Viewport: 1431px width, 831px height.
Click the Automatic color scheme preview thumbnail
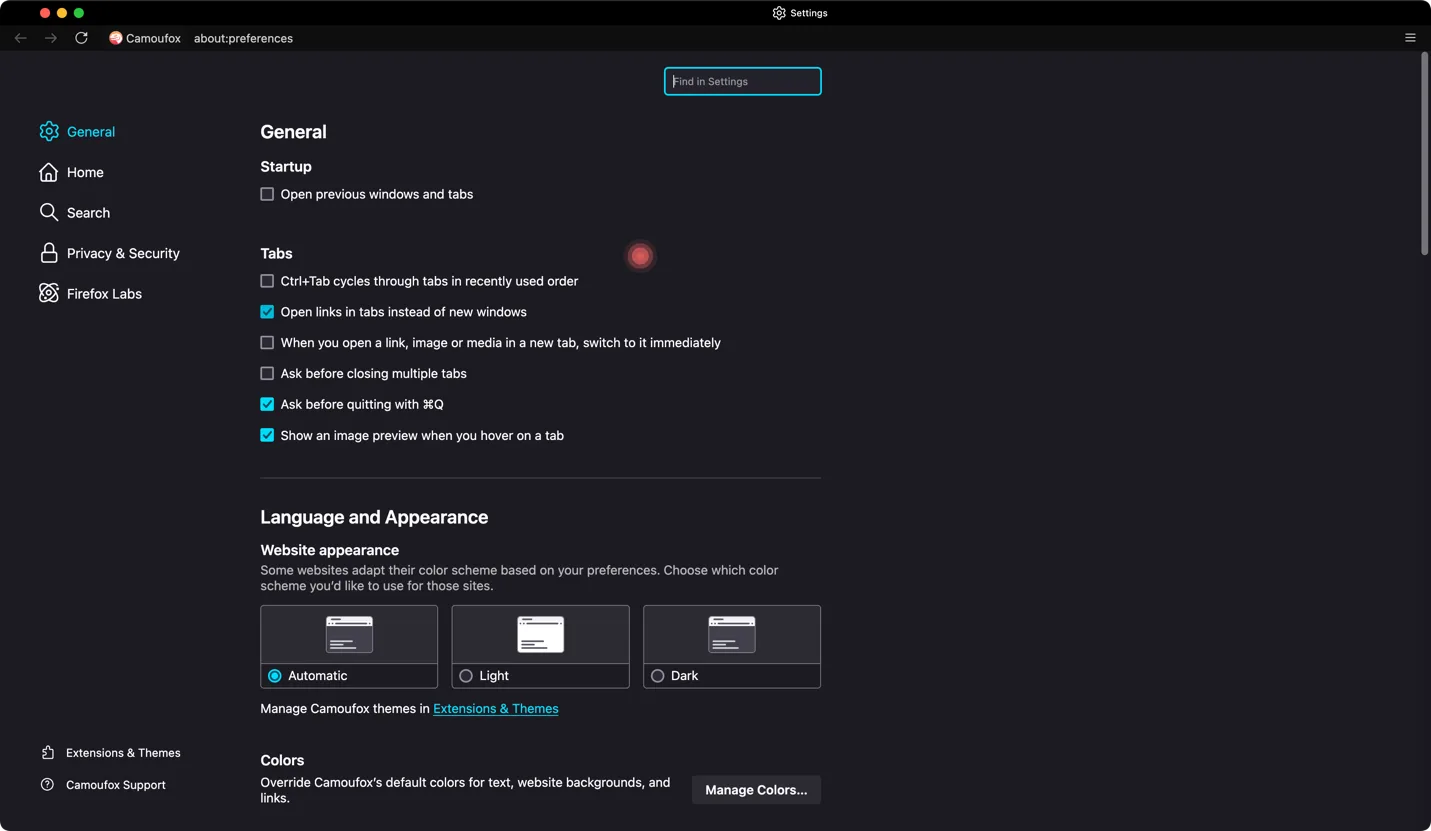click(x=349, y=635)
